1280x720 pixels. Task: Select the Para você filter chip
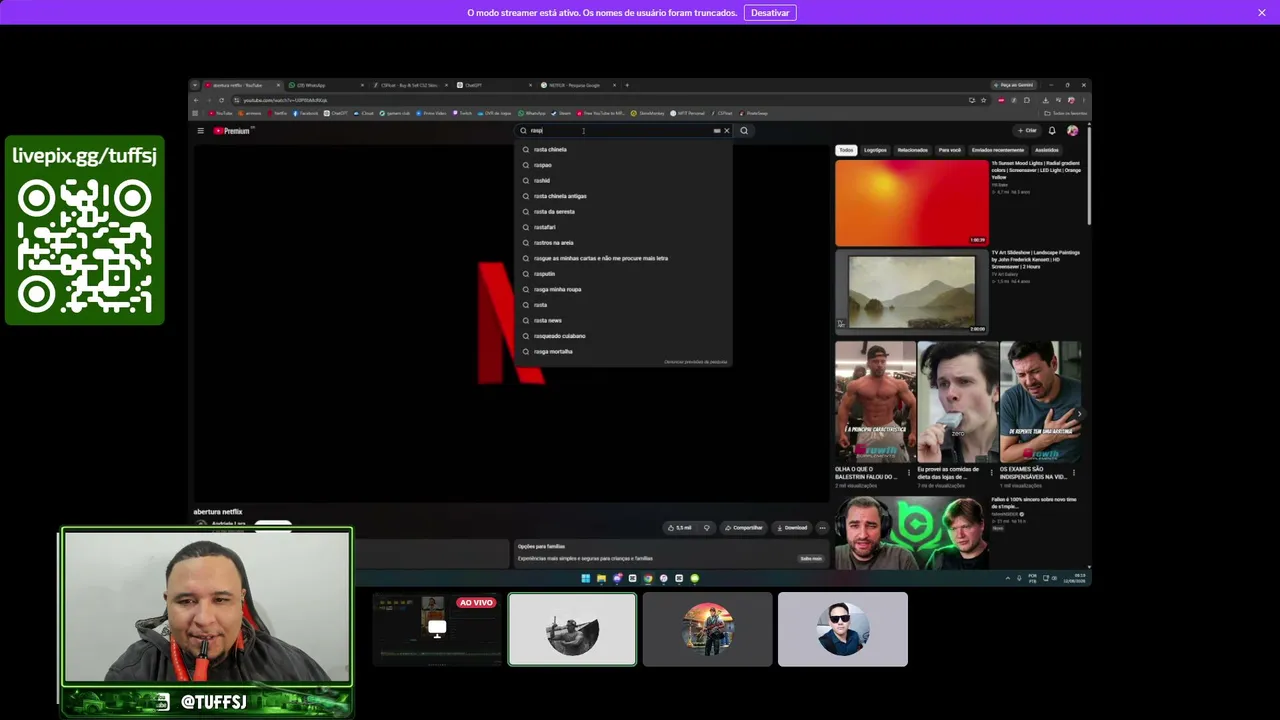949,150
